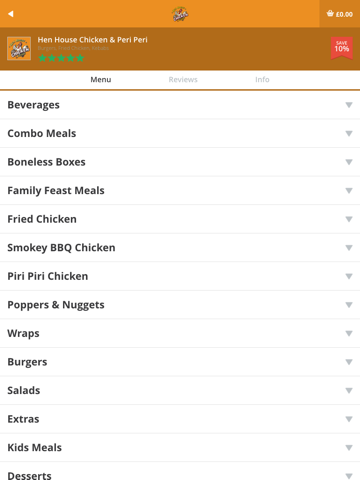
Task: Go back using the white arrow icon
Action: pyautogui.click(x=11, y=14)
